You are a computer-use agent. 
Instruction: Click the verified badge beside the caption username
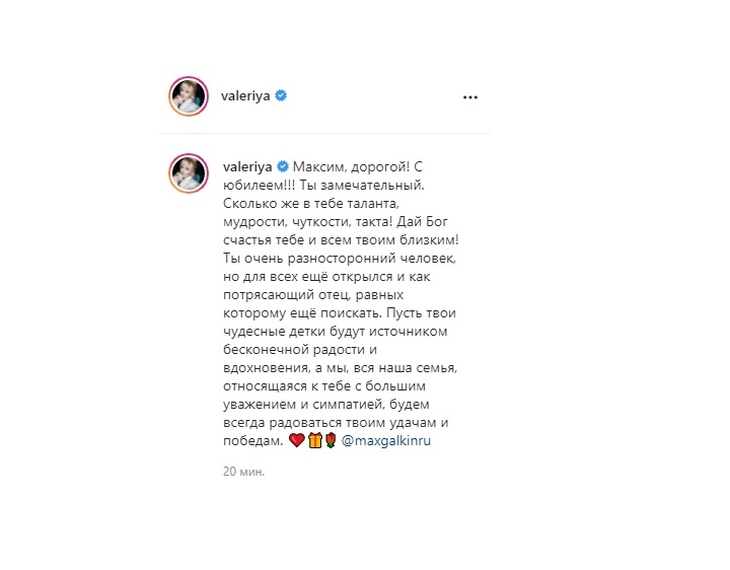pos(283,166)
